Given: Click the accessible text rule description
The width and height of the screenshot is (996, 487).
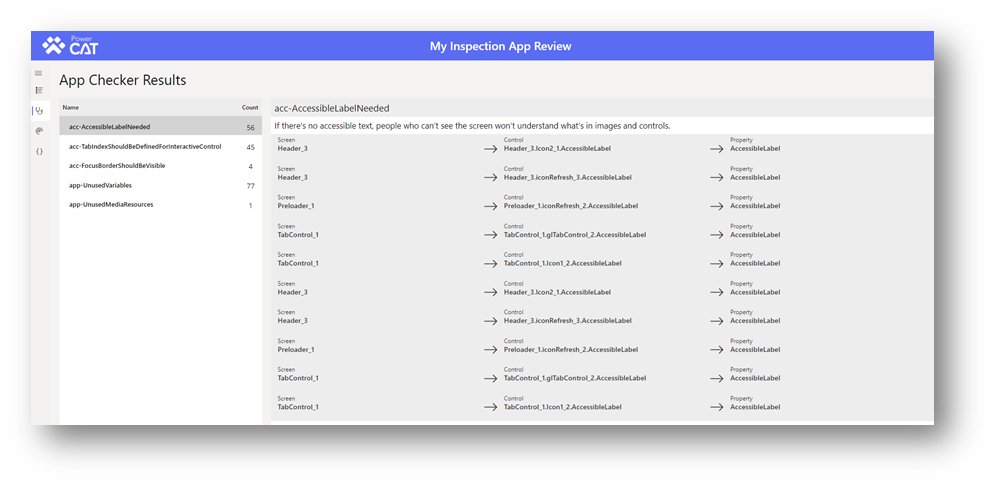Looking at the screenshot, I should tap(472, 126).
